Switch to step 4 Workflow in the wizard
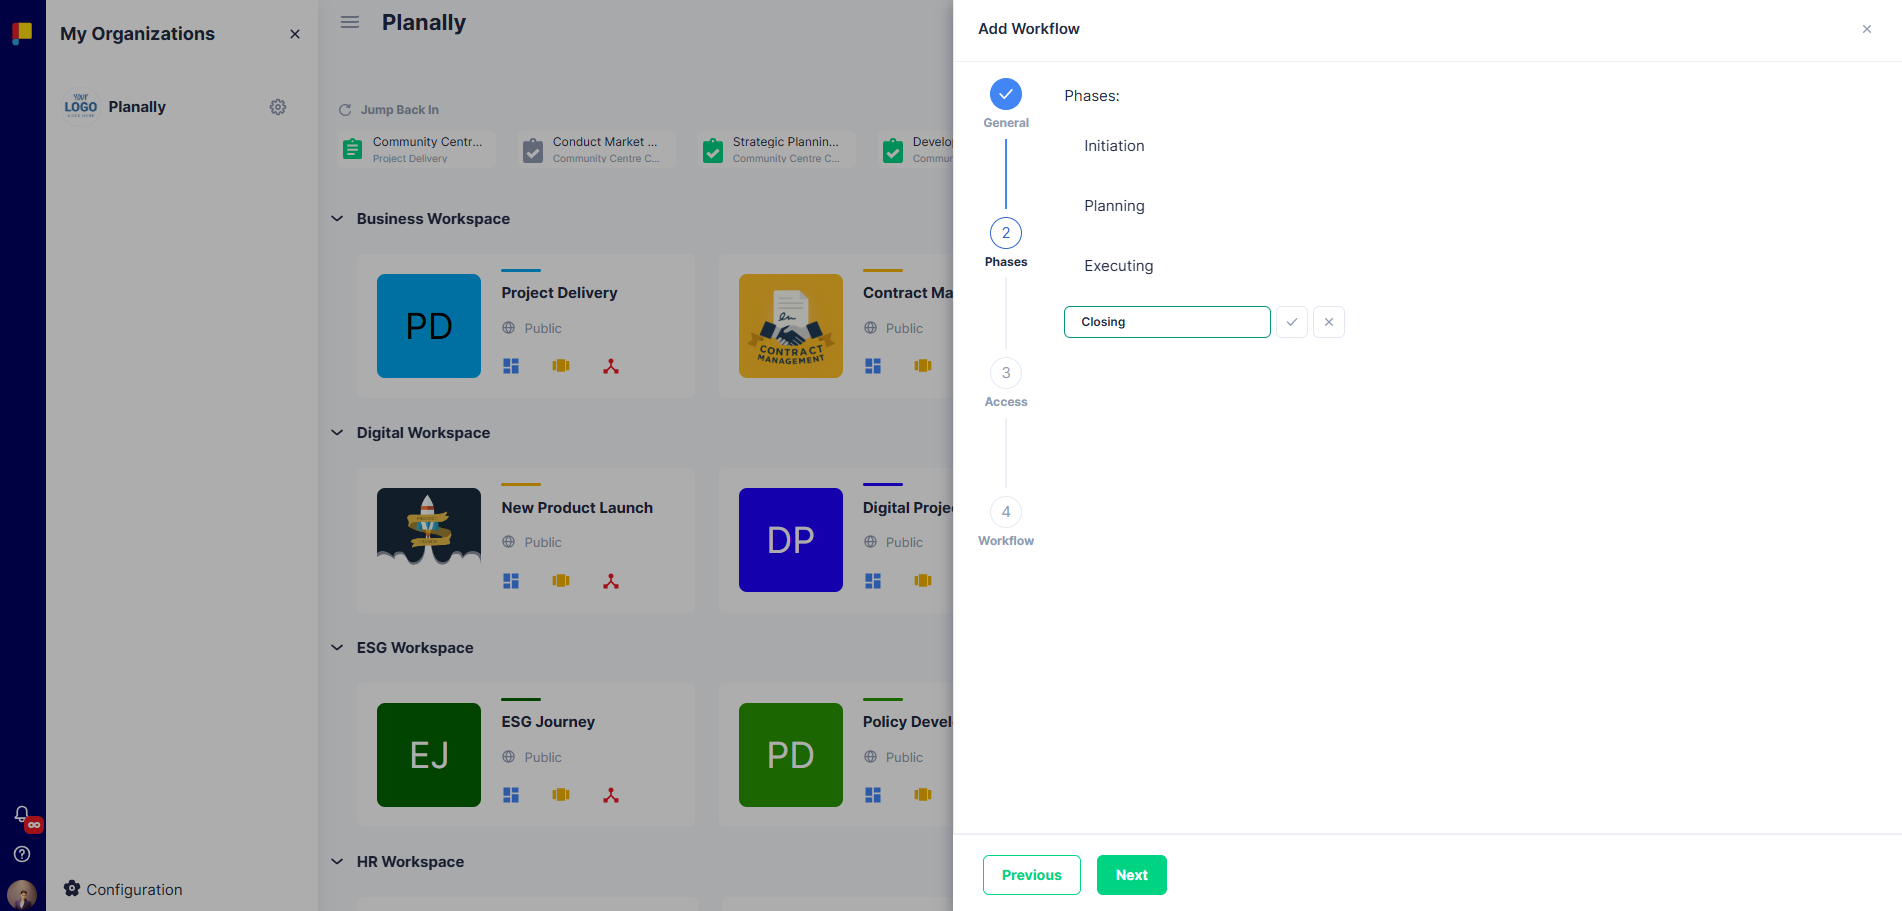 coord(1005,512)
